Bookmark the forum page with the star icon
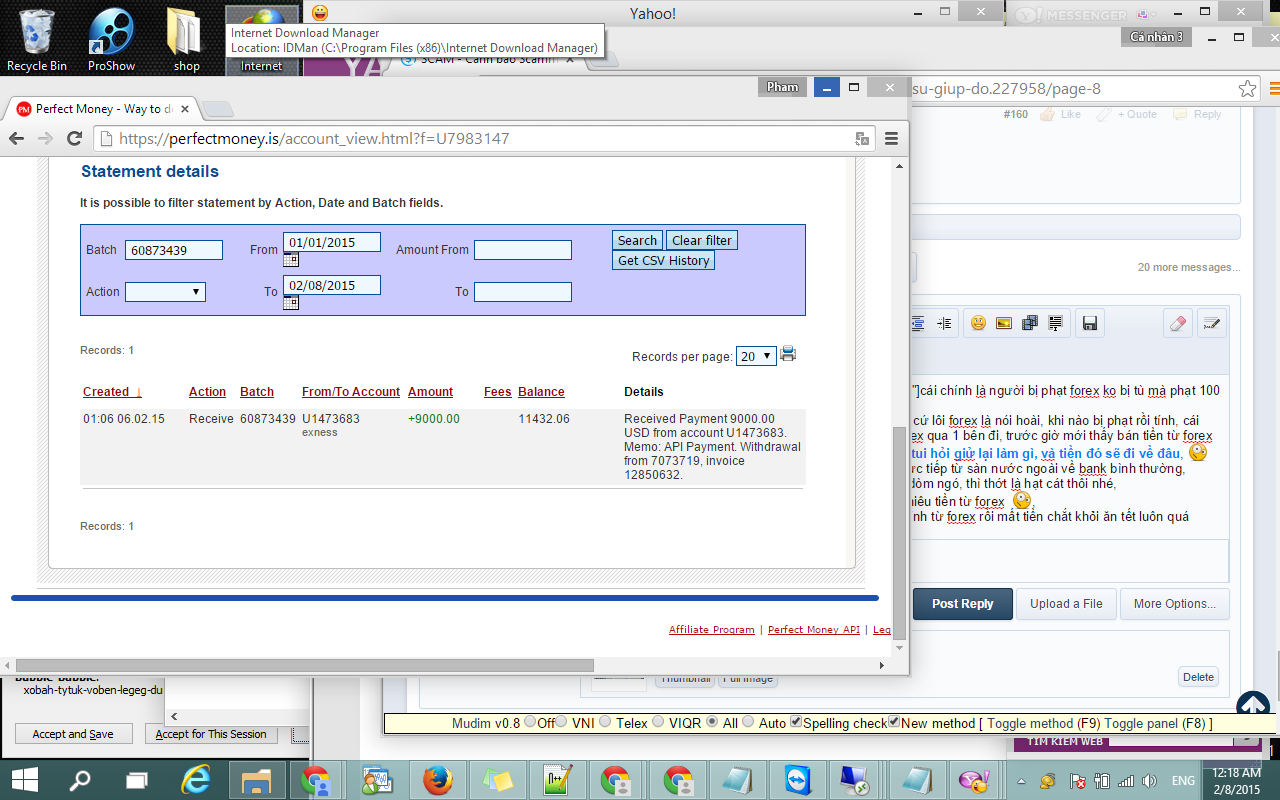The image size is (1280, 800). pos(1247,89)
